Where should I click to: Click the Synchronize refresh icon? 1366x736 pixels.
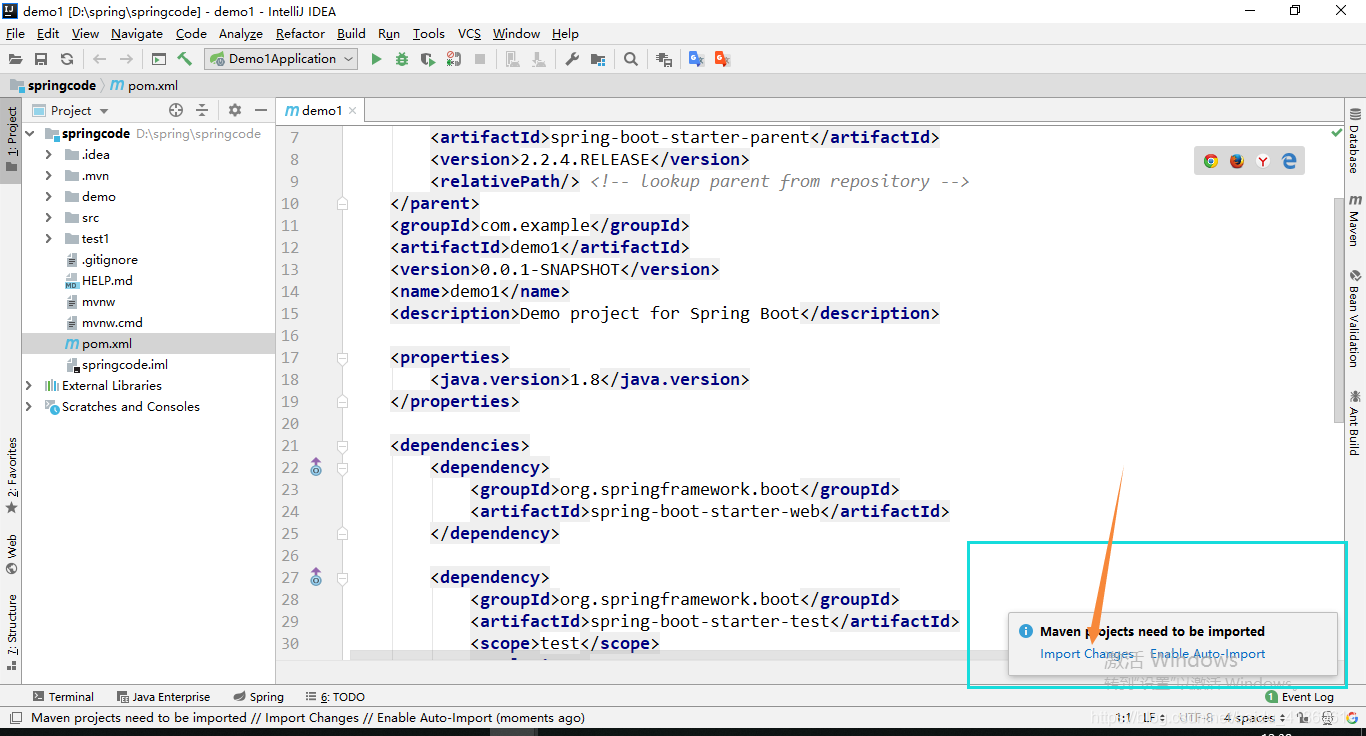tap(67, 59)
